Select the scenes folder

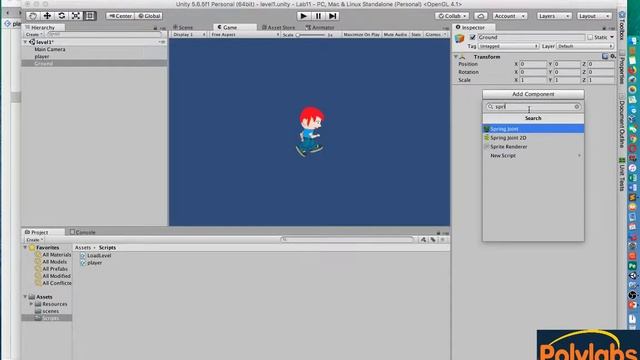pyautogui.click(x=47, y=311)
